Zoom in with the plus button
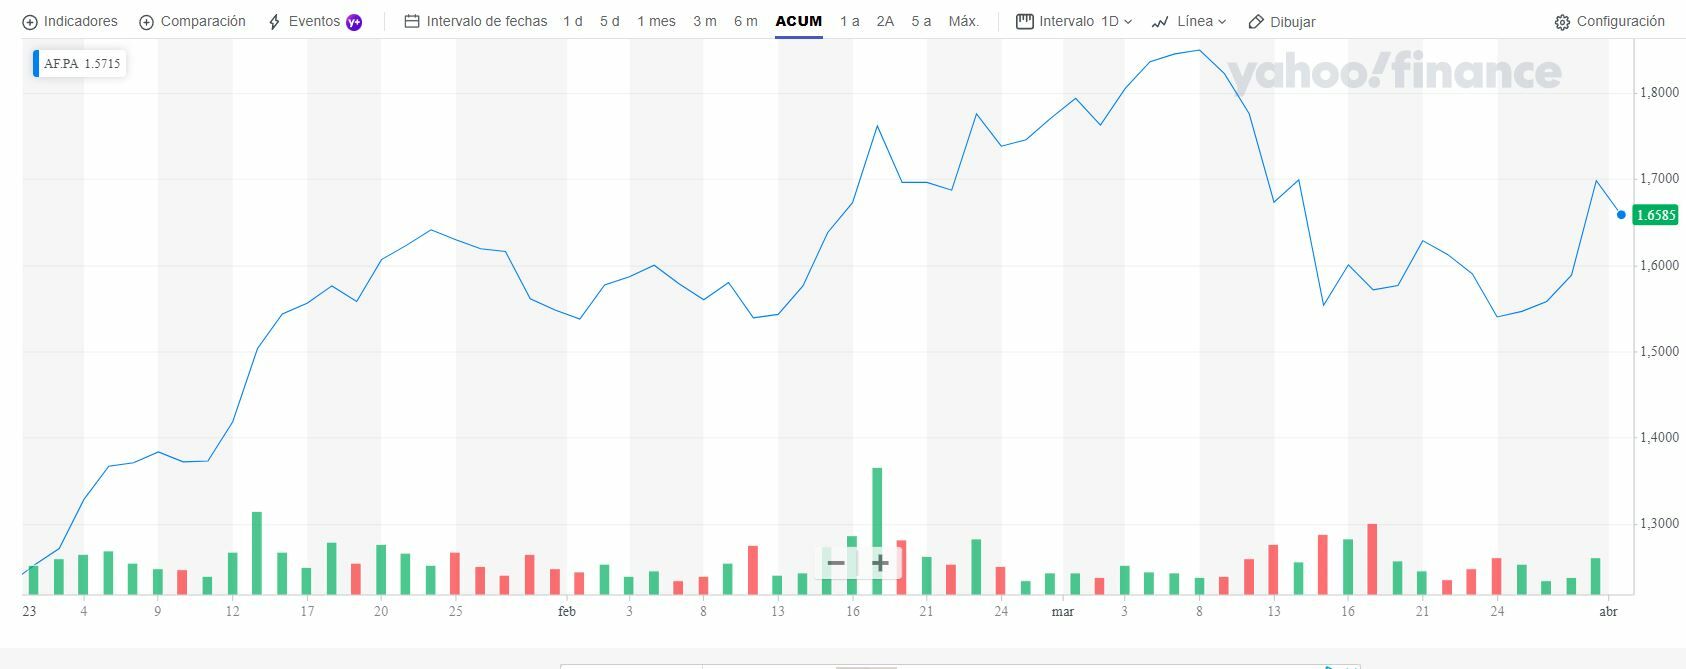The height and width of the screenshot is (669, 1686). click(x=880, y=563)
